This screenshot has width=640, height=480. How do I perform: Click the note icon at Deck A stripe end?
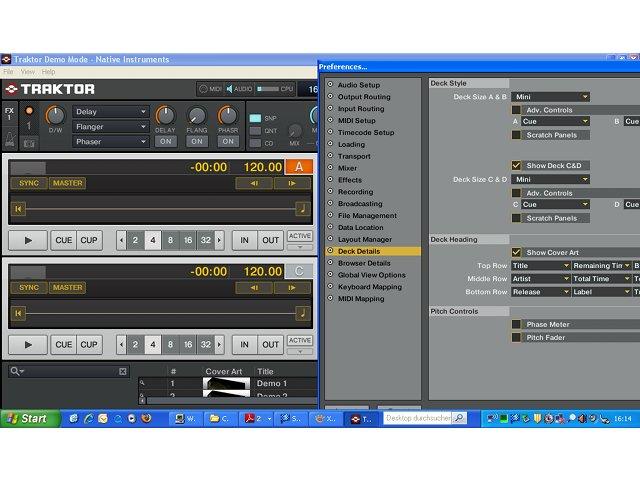pyautogui.click(x=302, y=209)
